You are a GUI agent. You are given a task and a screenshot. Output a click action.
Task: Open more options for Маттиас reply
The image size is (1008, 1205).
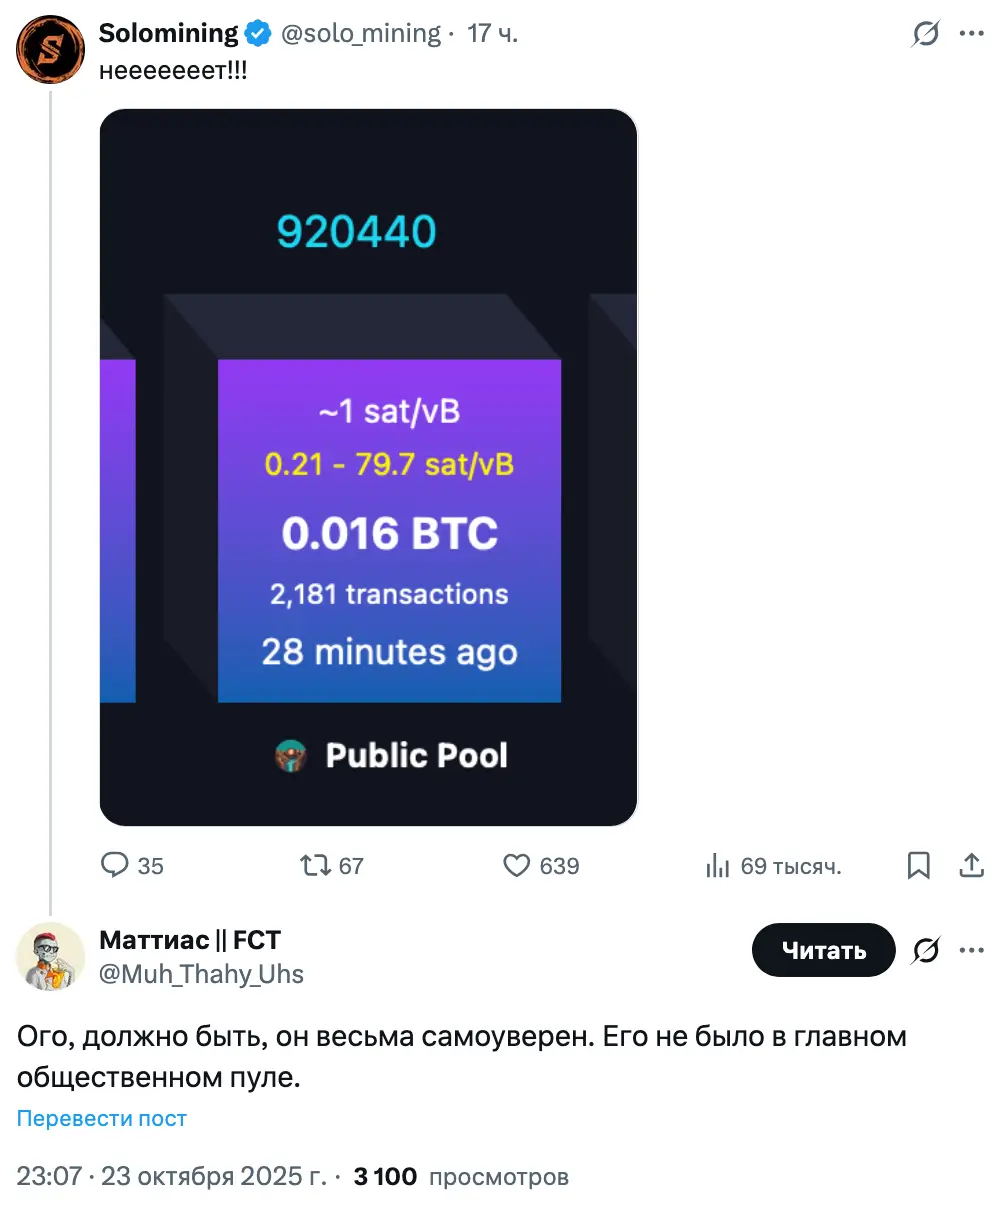click(x=972, y=950)
